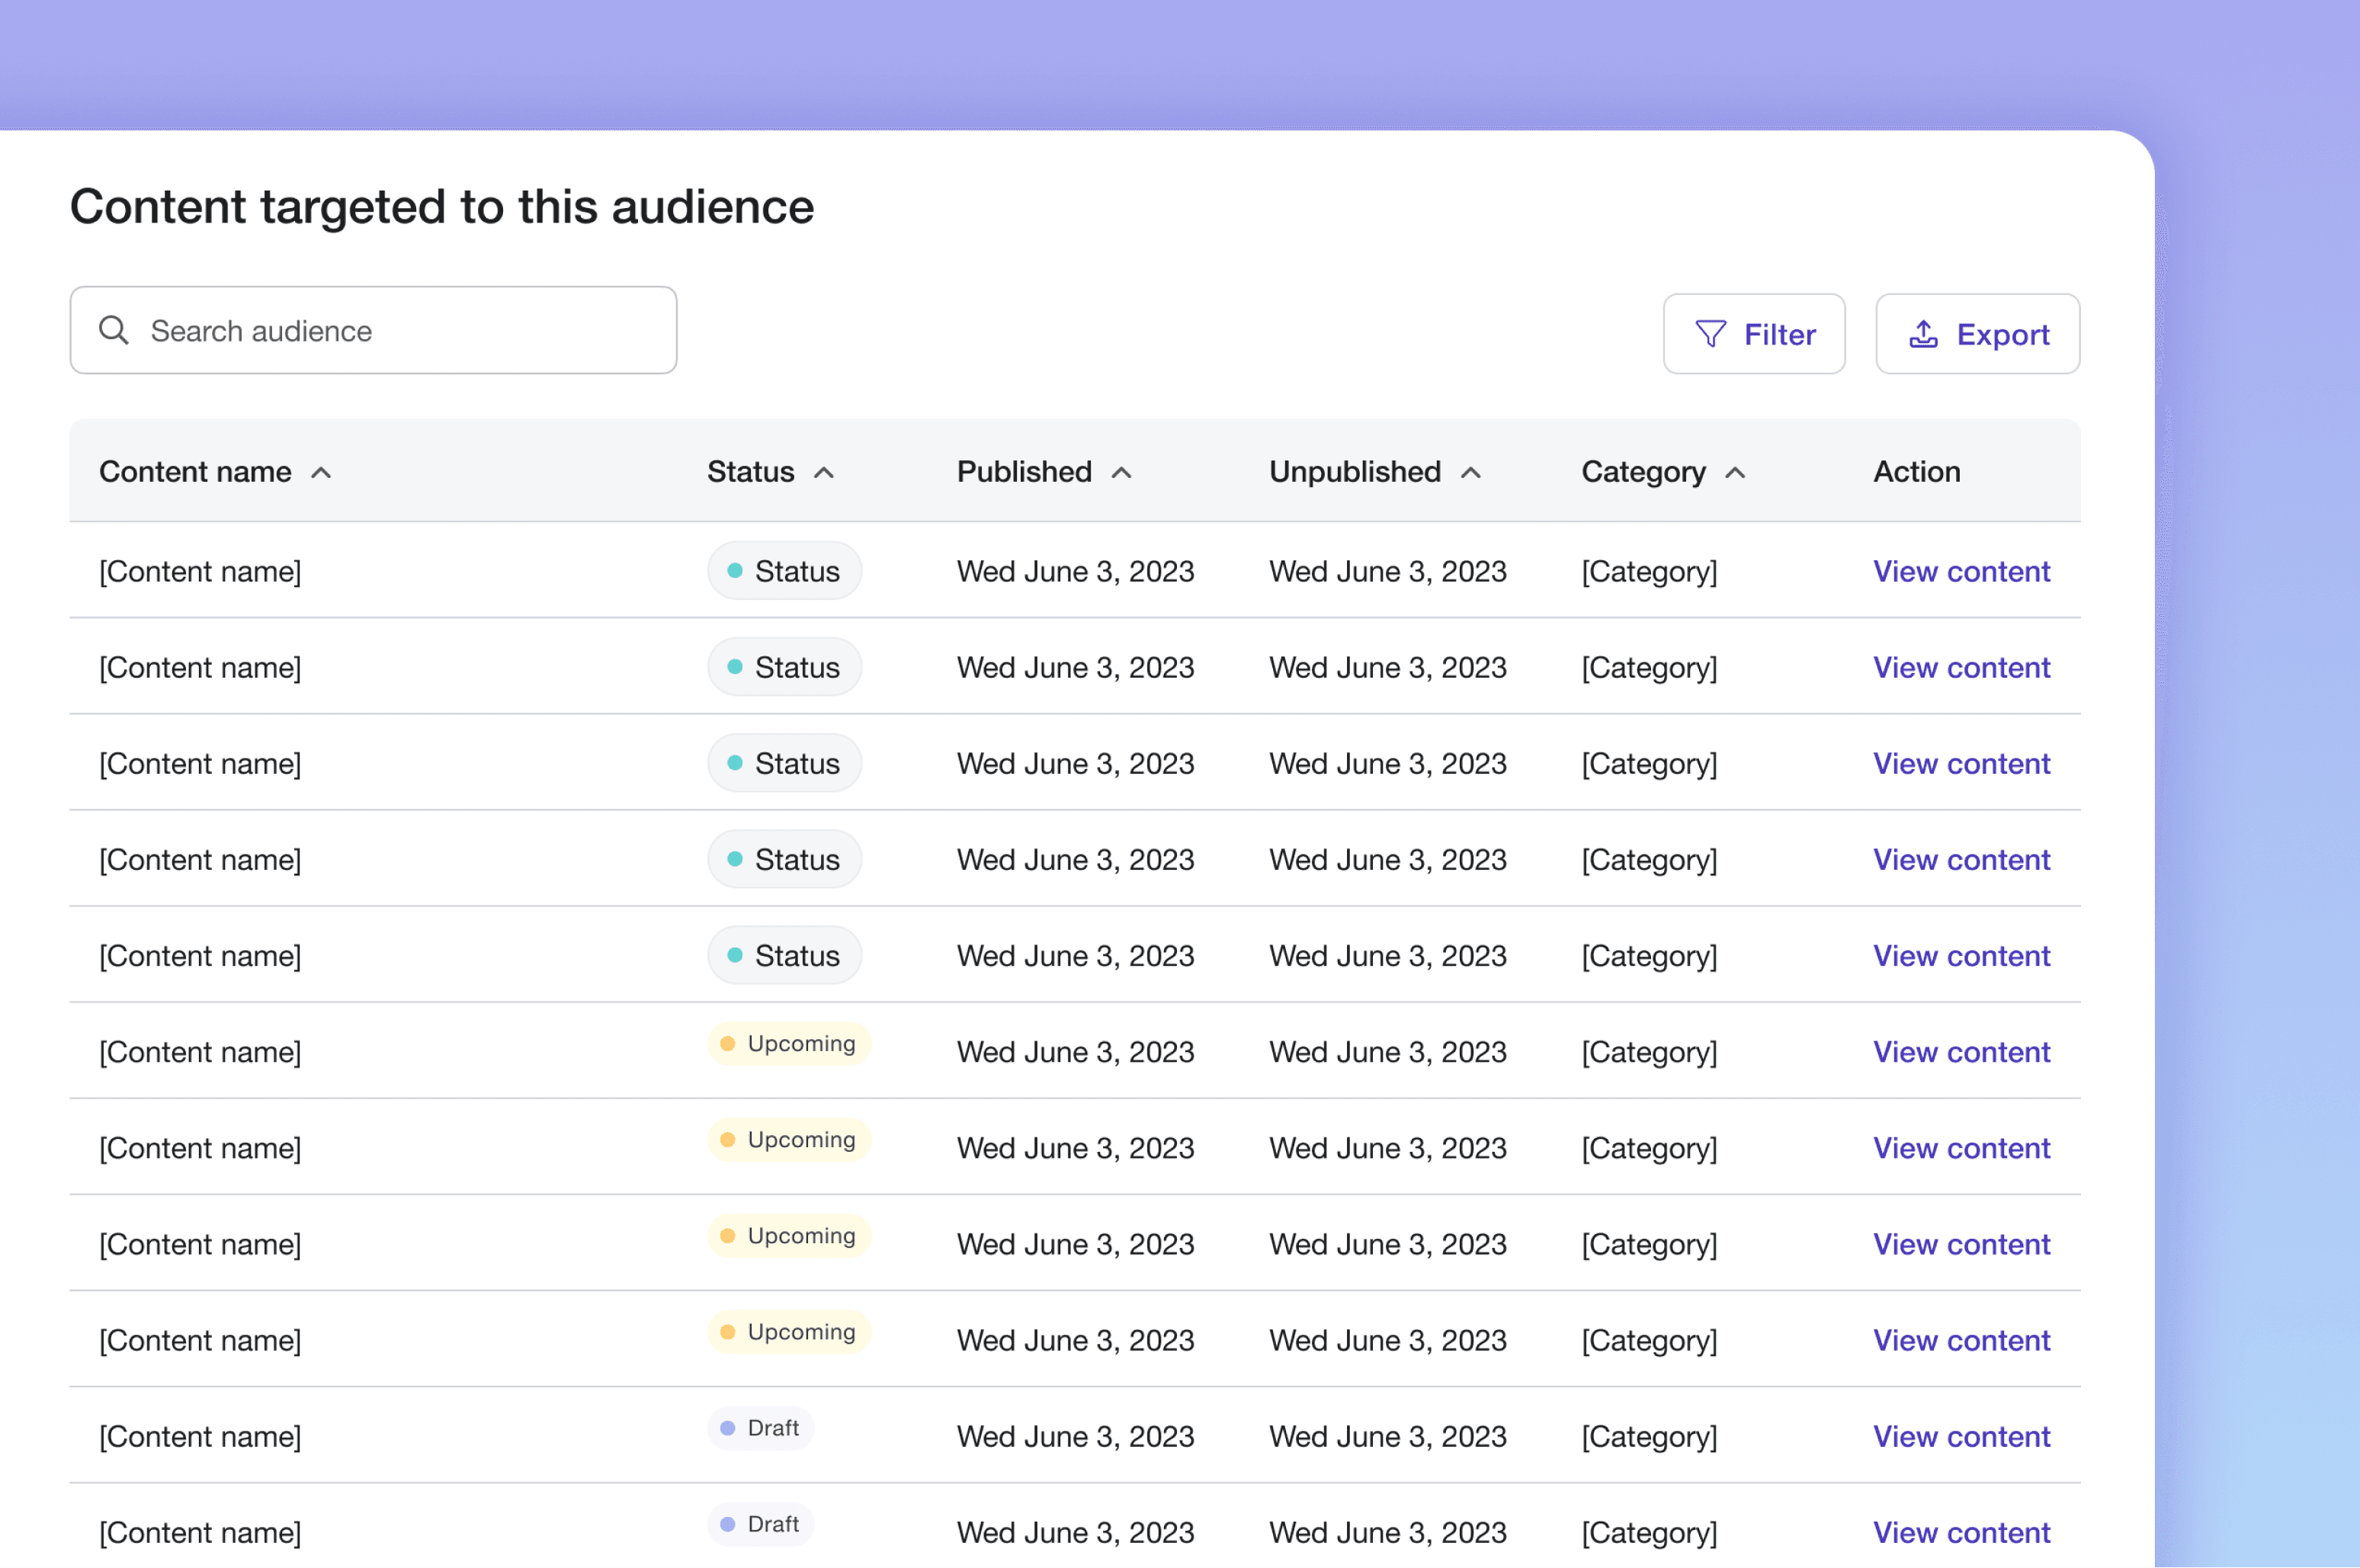The height and width of the screenshot is (1568, 2360).
Task: Open View content link in second row
Action: point(1961,667)
